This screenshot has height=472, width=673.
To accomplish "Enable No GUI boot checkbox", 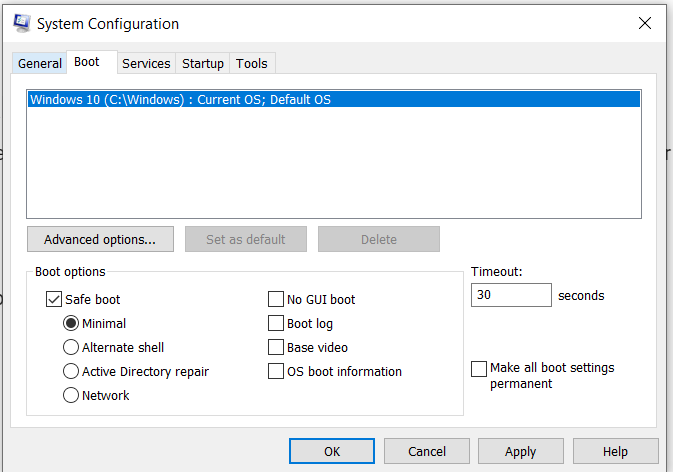I will [276, 299].
